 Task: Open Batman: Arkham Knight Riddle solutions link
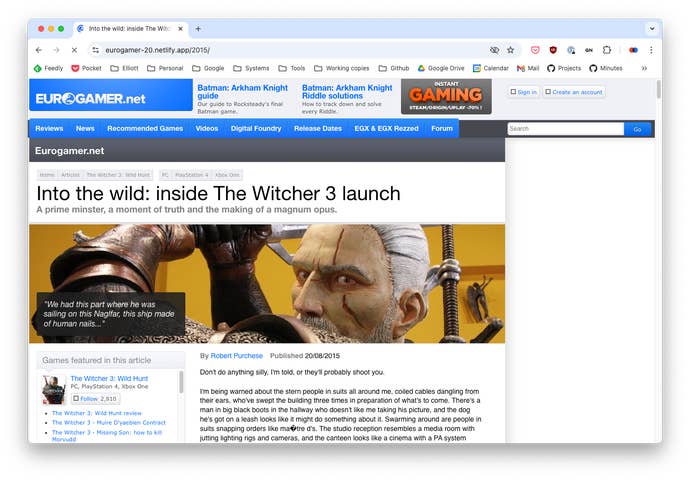[347, 92]
